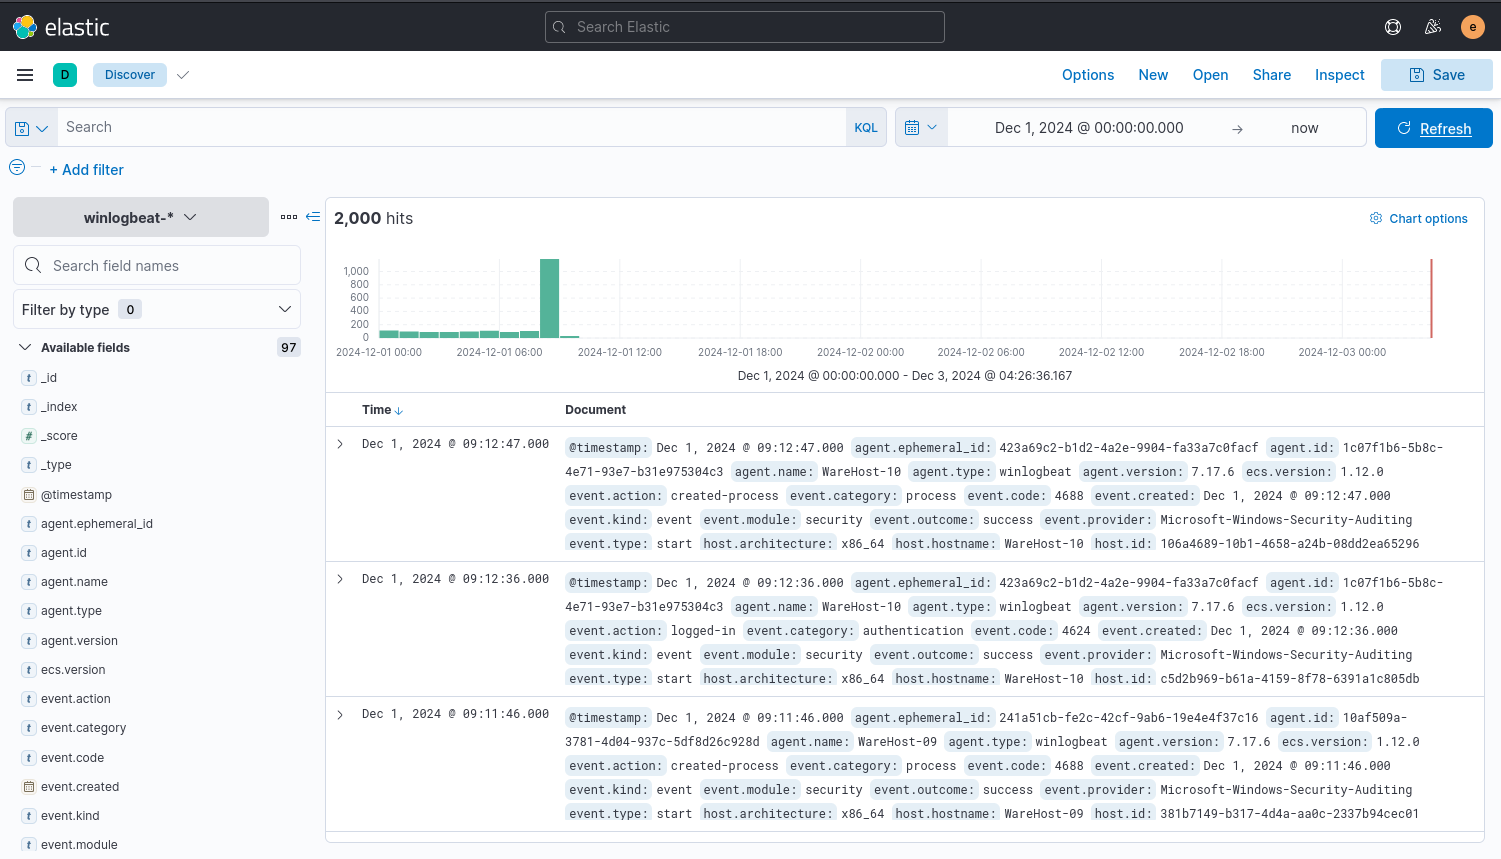Click the _score number type icon
This screenshot has height=859, width=1501.
tap(29, 436)
